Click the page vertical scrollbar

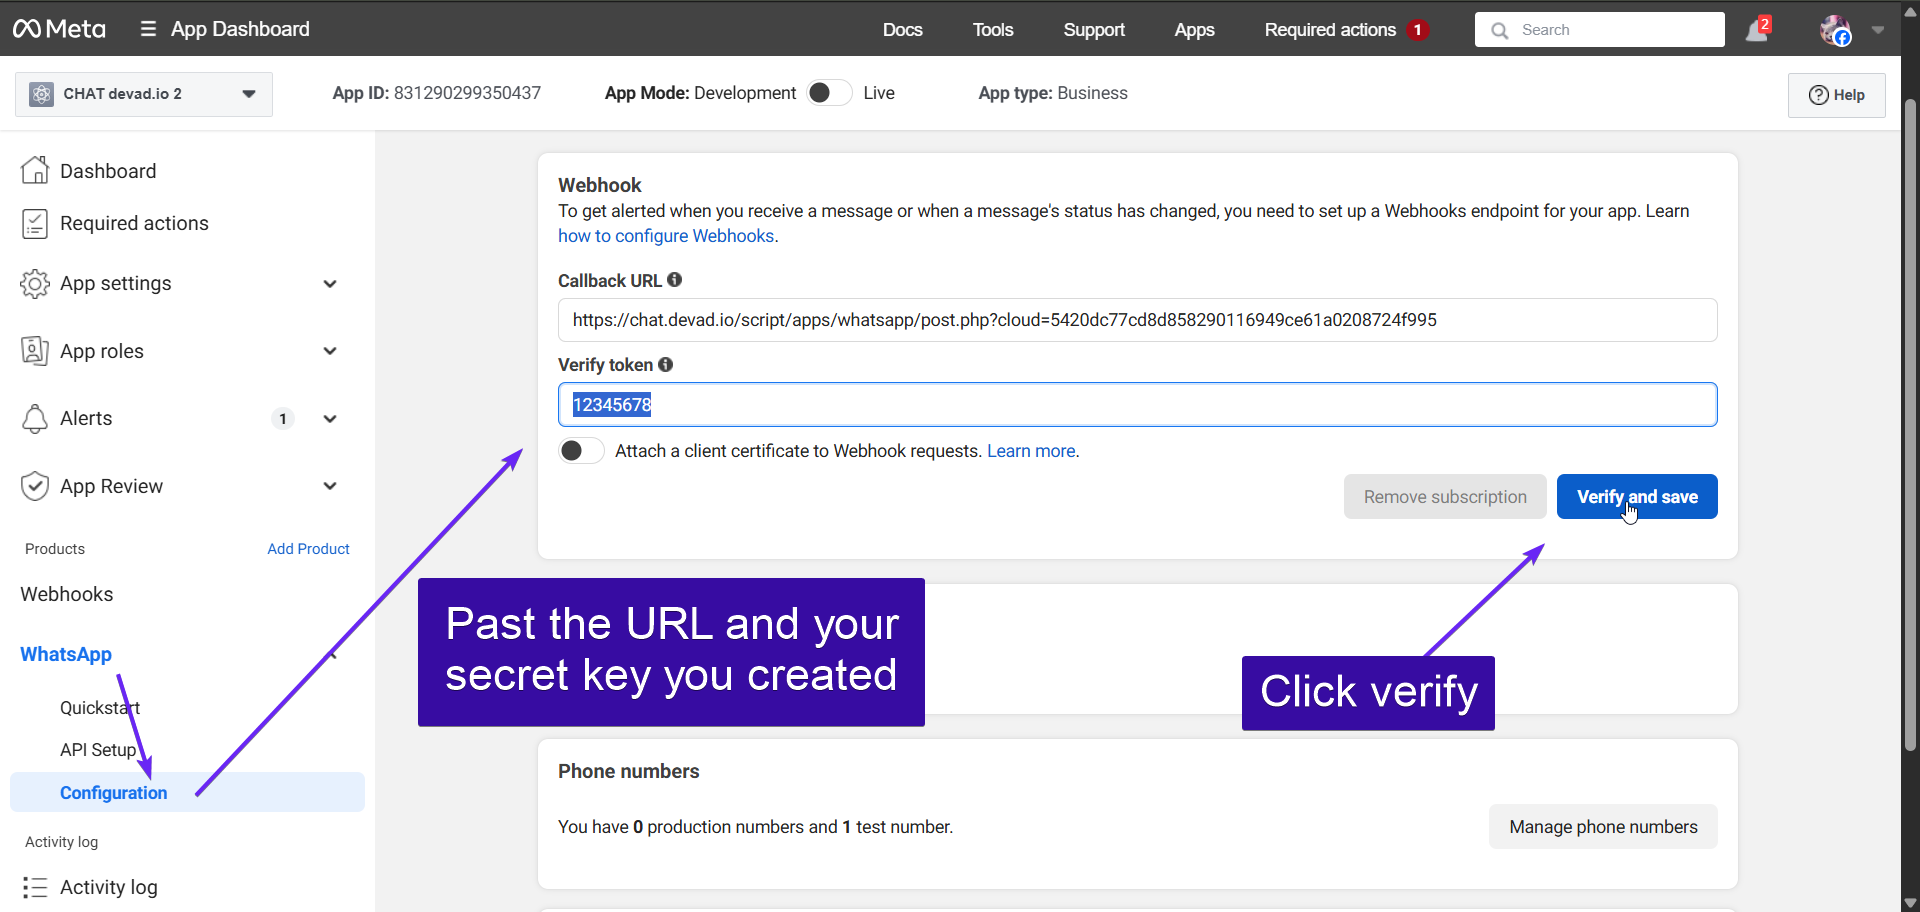1910,420
